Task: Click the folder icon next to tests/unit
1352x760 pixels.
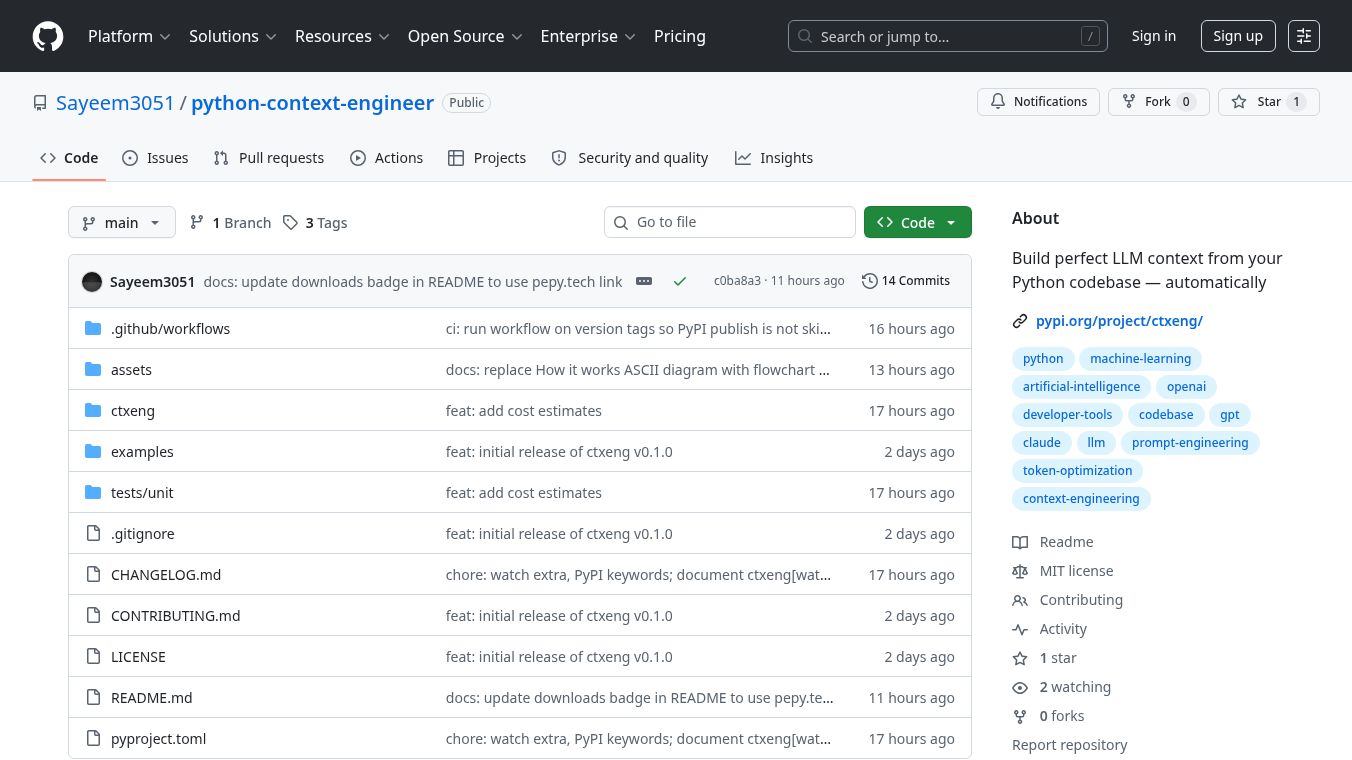Action: tap(93, 492)
